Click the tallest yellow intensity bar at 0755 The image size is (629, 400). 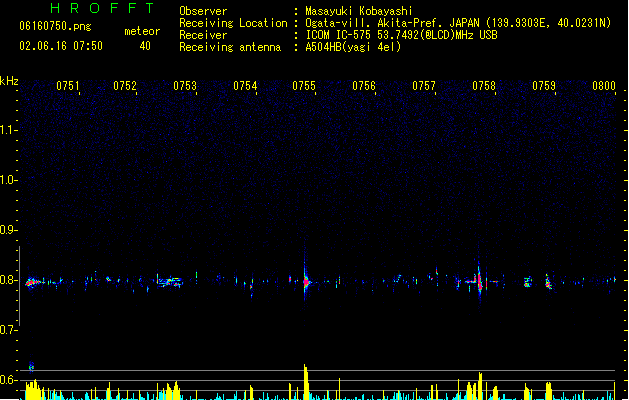[x=306, y=382]
